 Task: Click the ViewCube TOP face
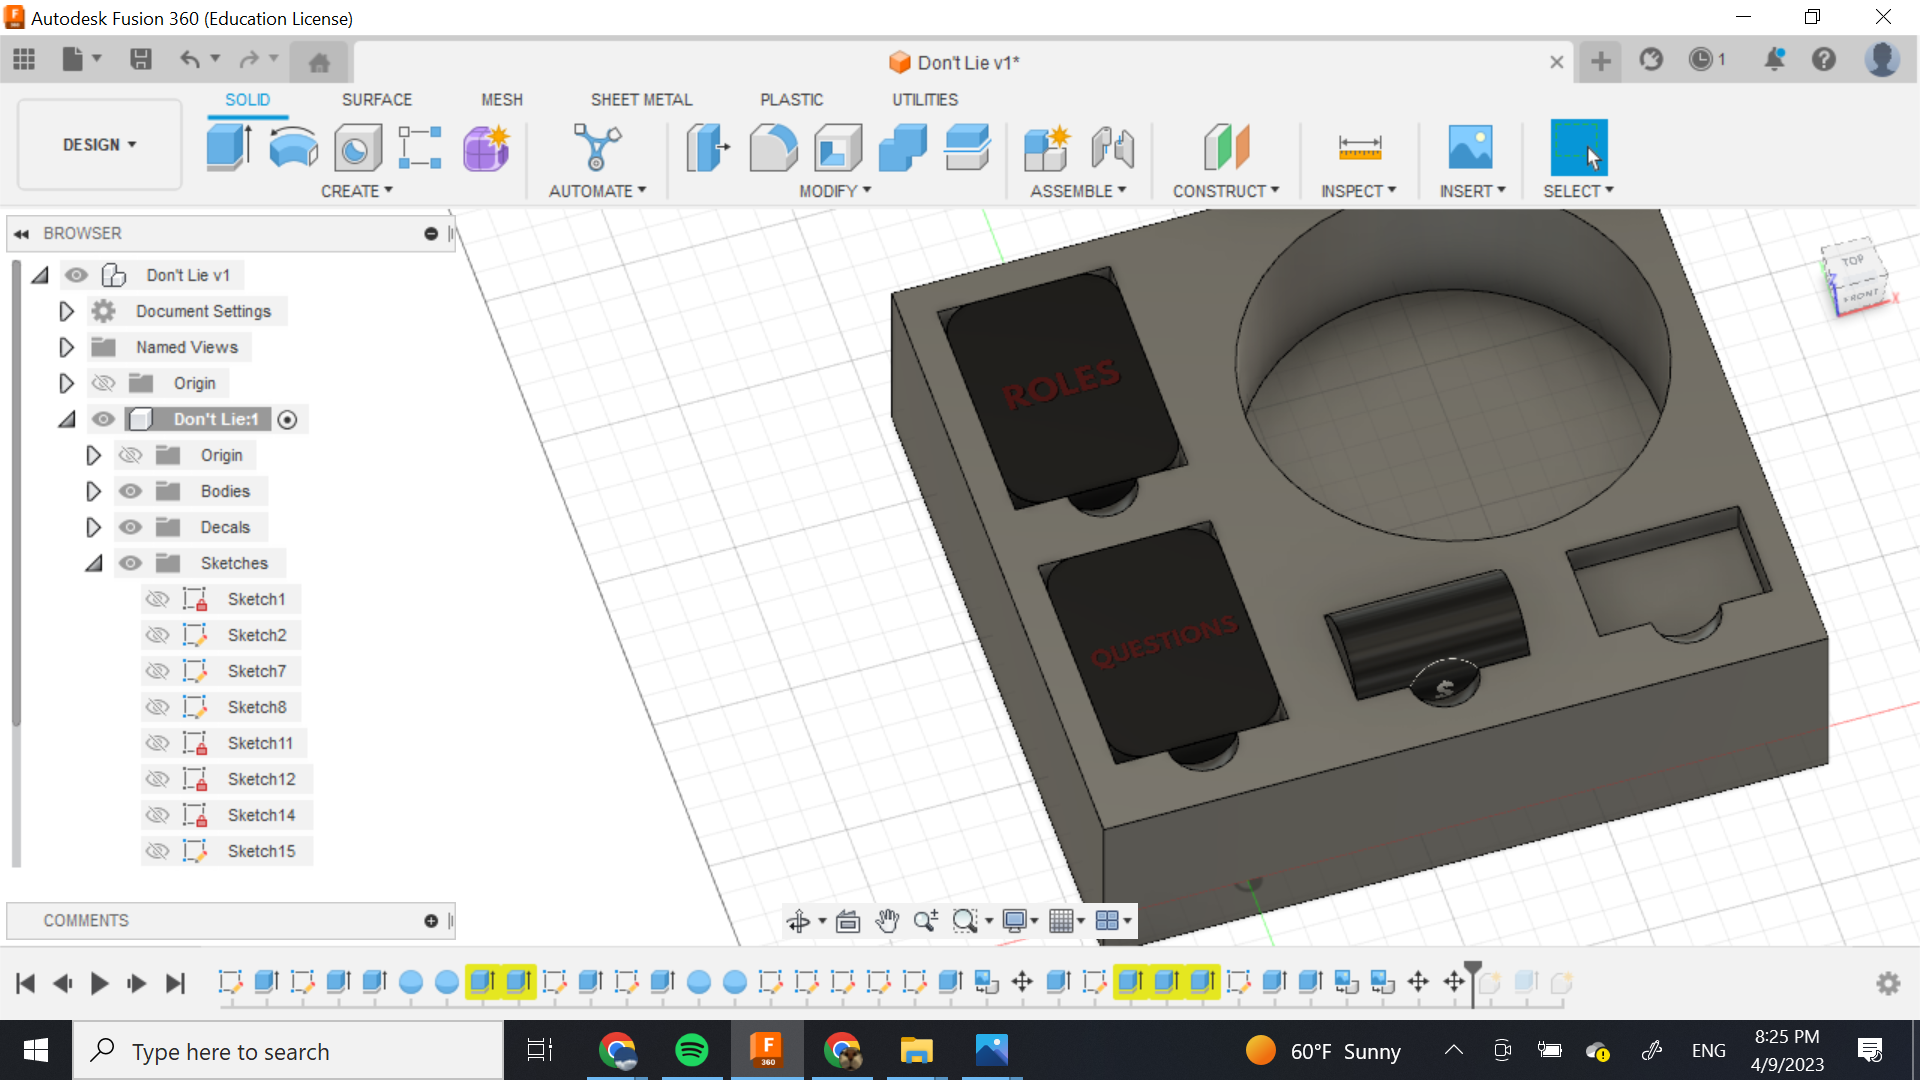1852,261
